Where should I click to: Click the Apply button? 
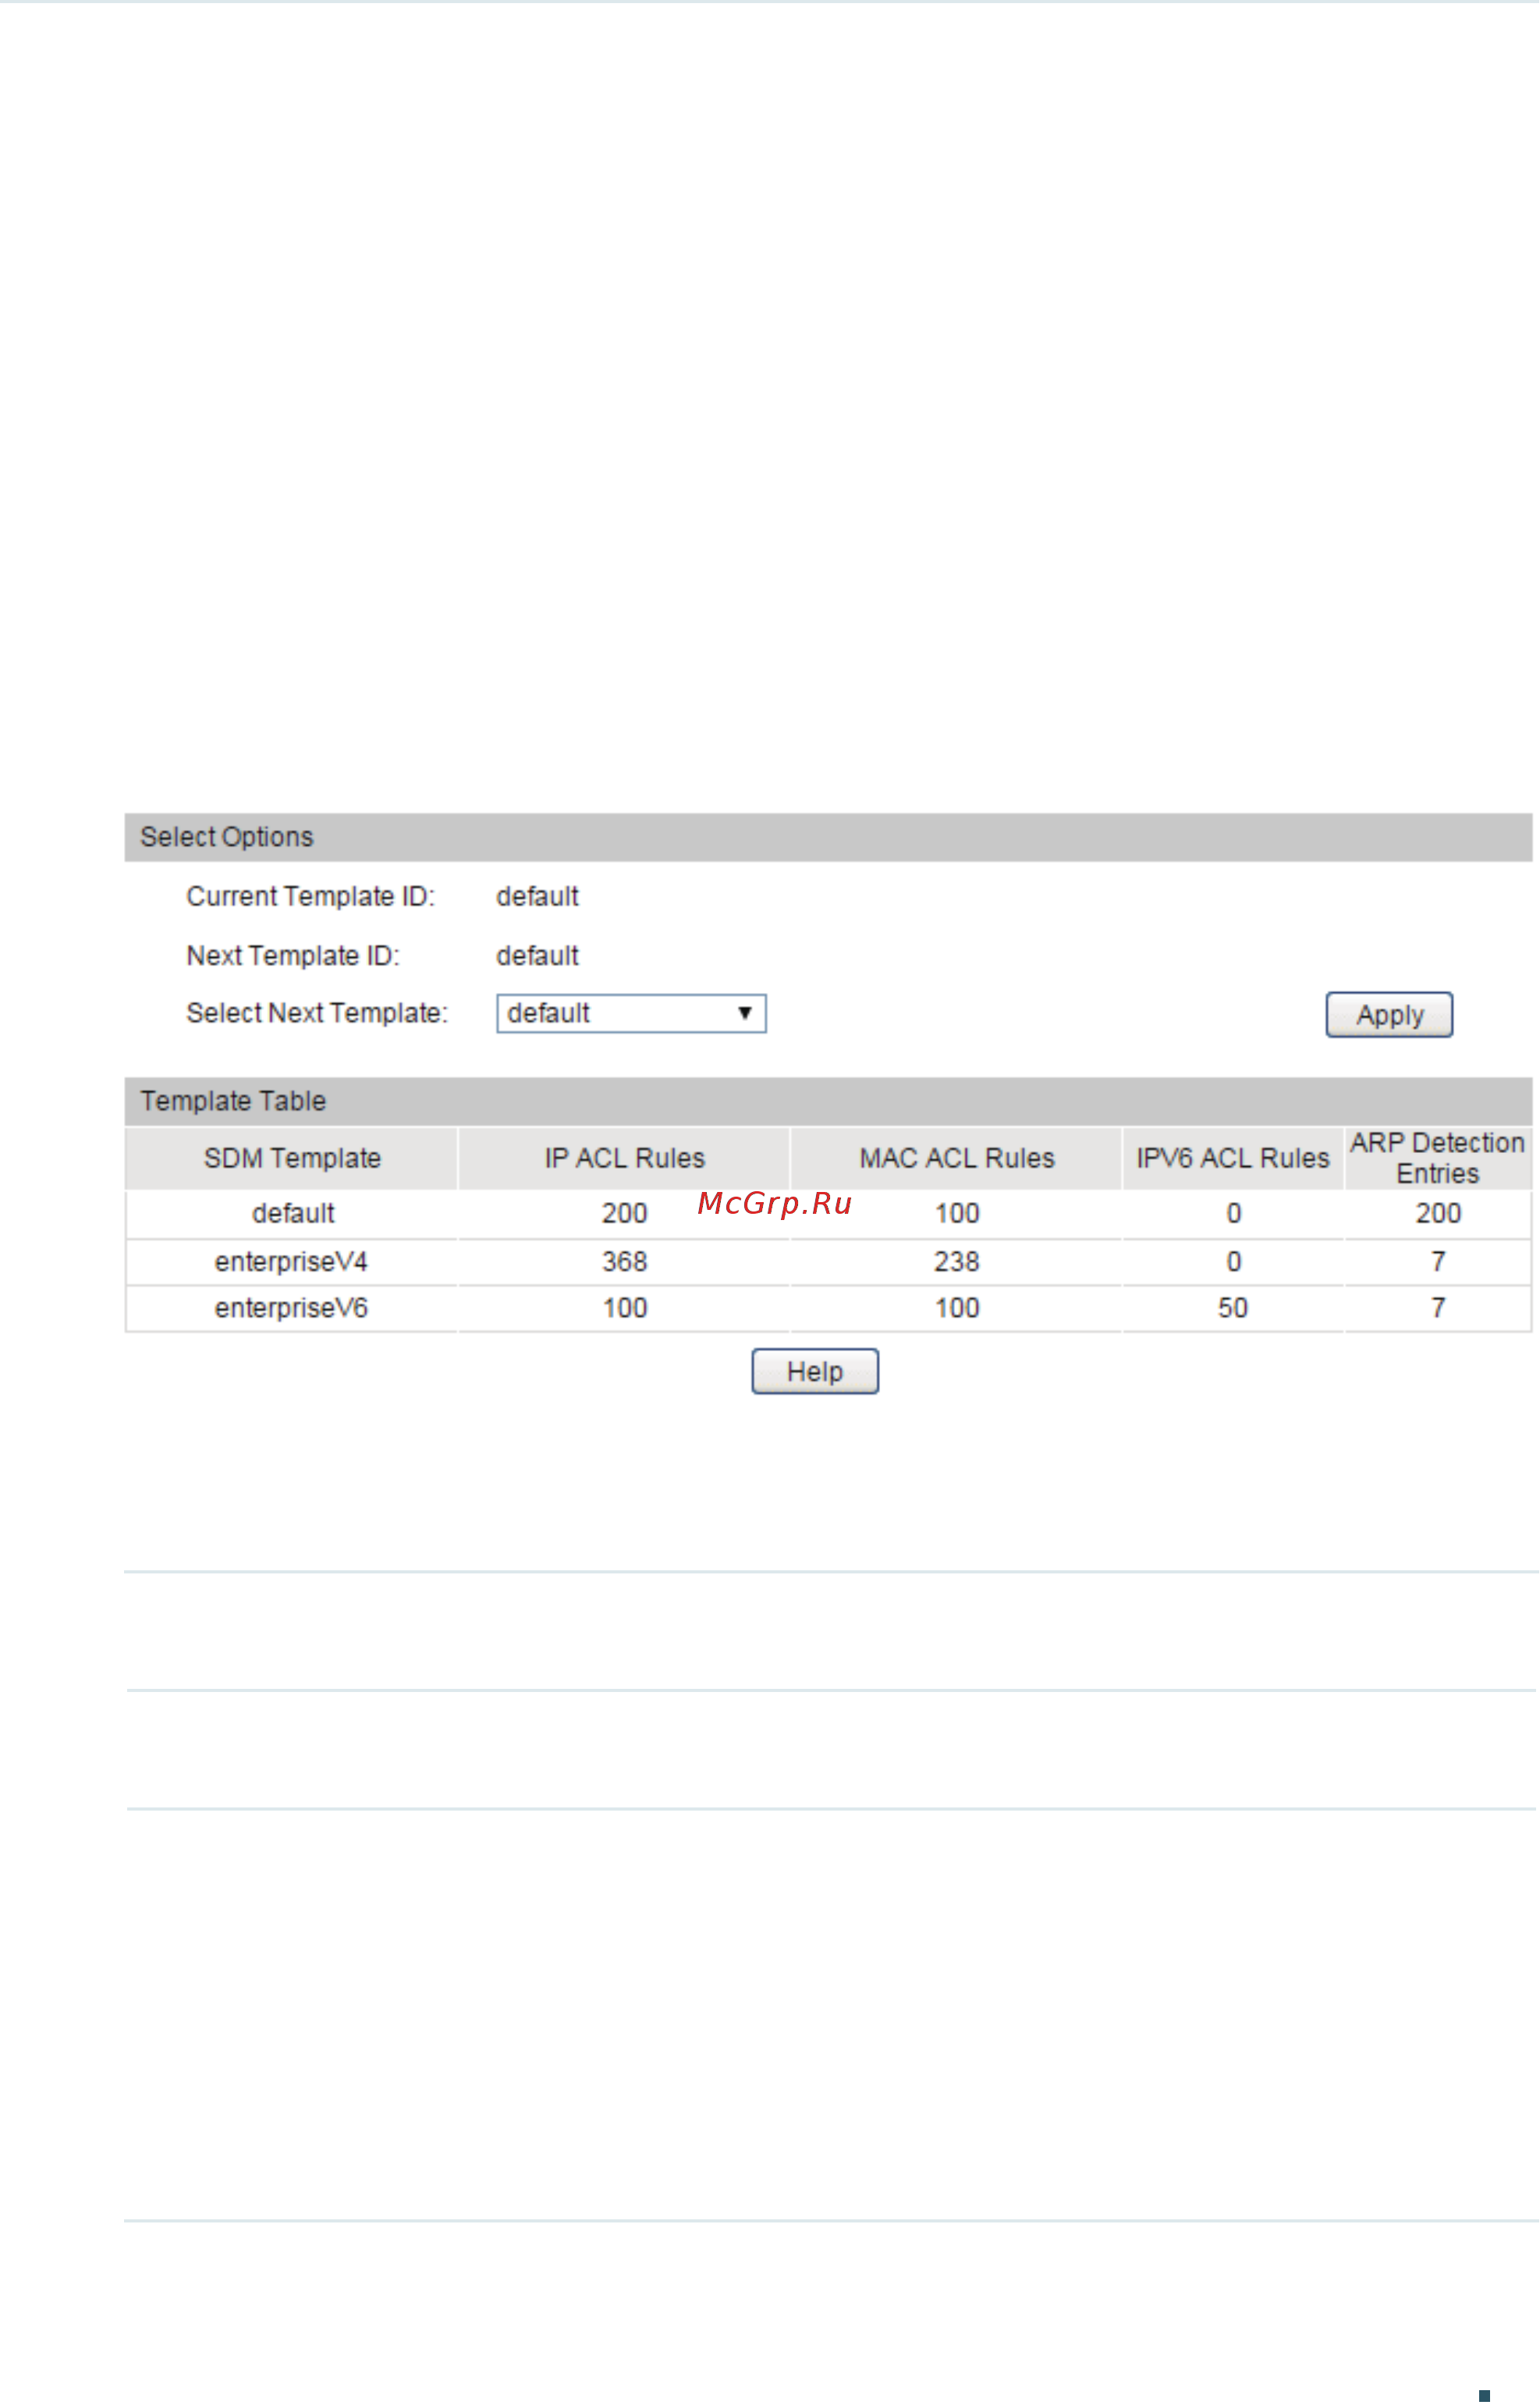pyautogui.click(x=1389, y=1014)
